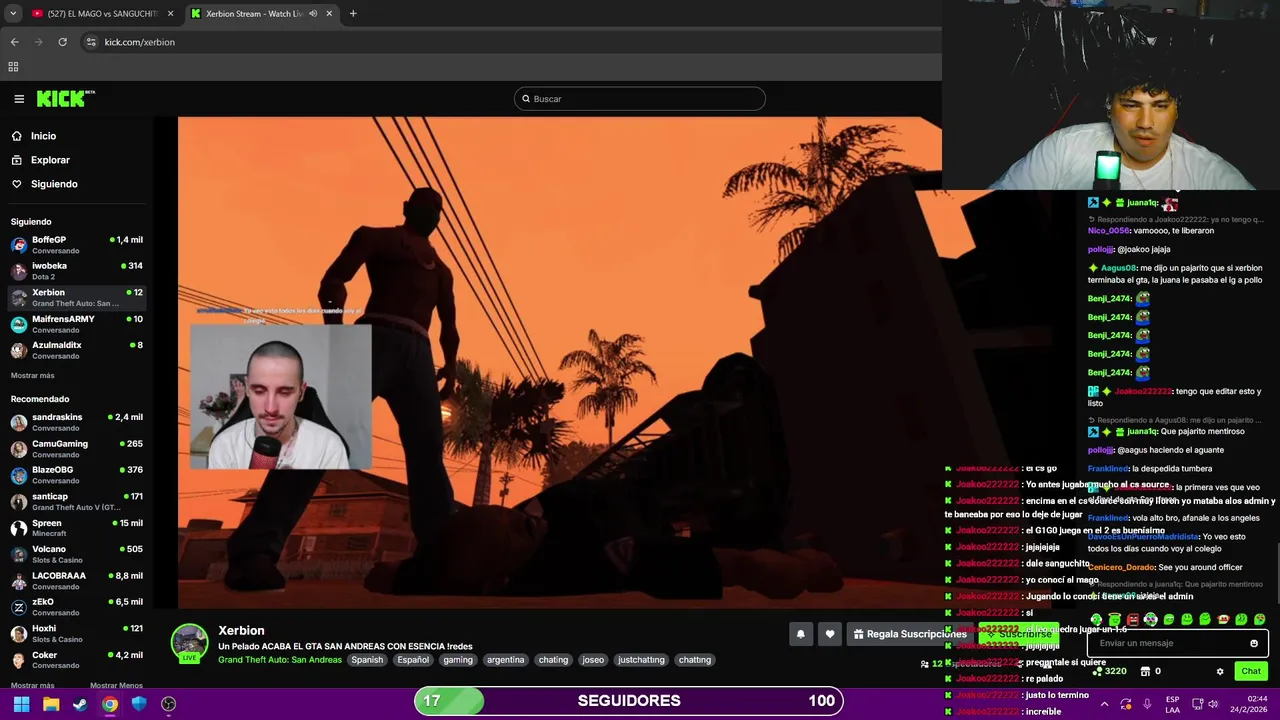
Task: Open chat settings gear
Action: (x=1220, y=671)
